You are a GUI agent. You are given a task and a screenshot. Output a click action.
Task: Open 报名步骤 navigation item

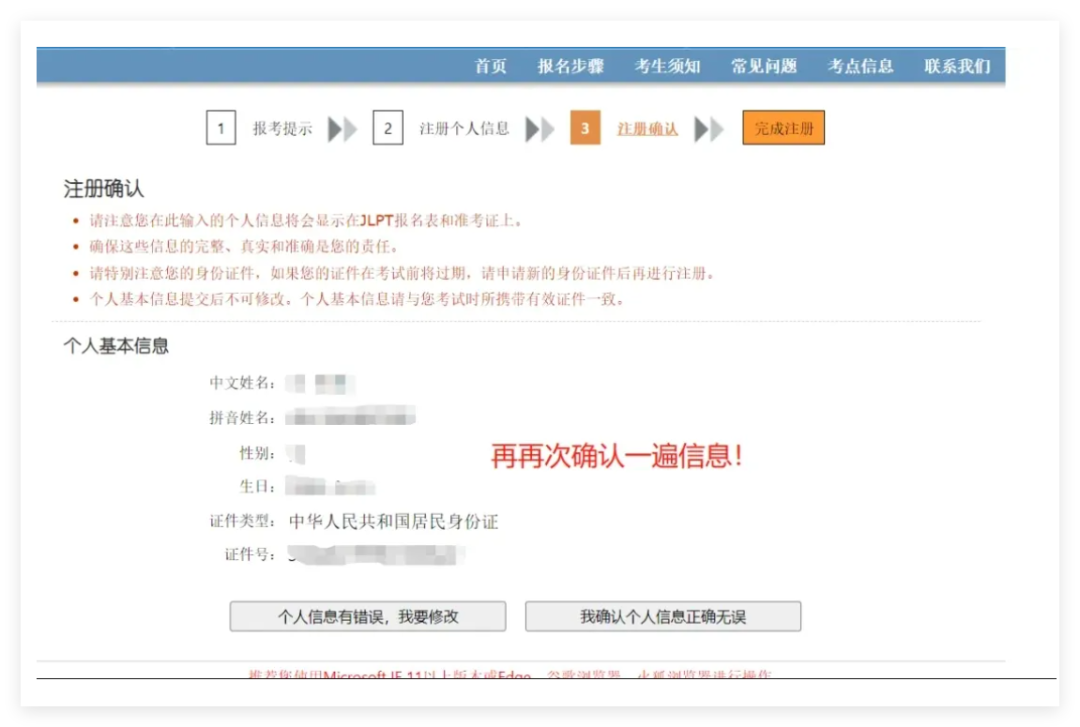(x=570, y=67)
